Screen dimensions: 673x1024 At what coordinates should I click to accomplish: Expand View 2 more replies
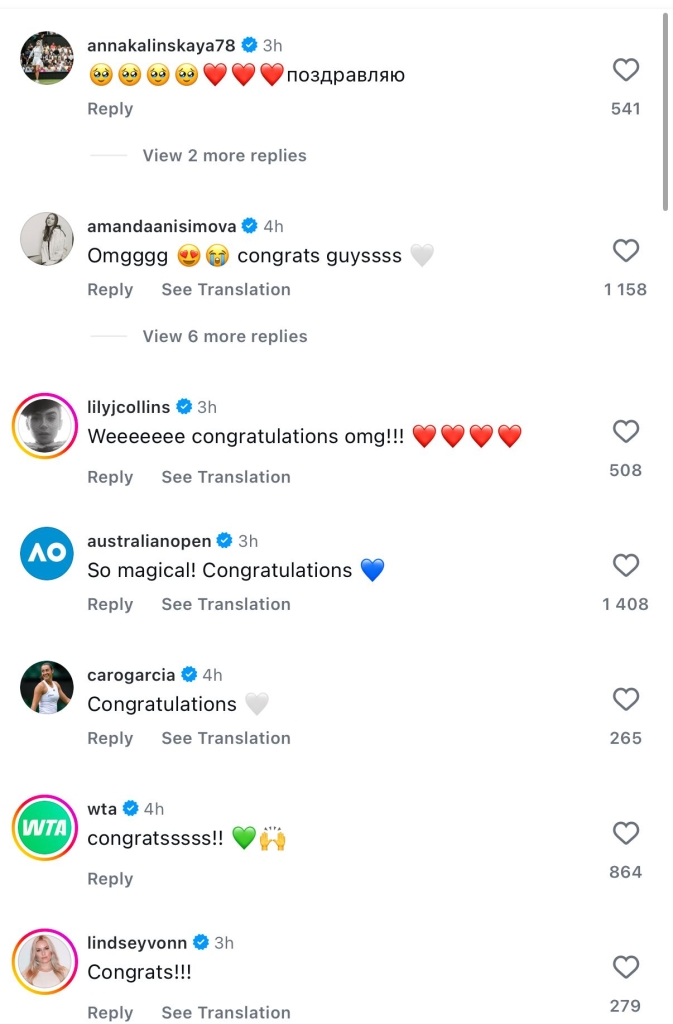click(224, 156)
